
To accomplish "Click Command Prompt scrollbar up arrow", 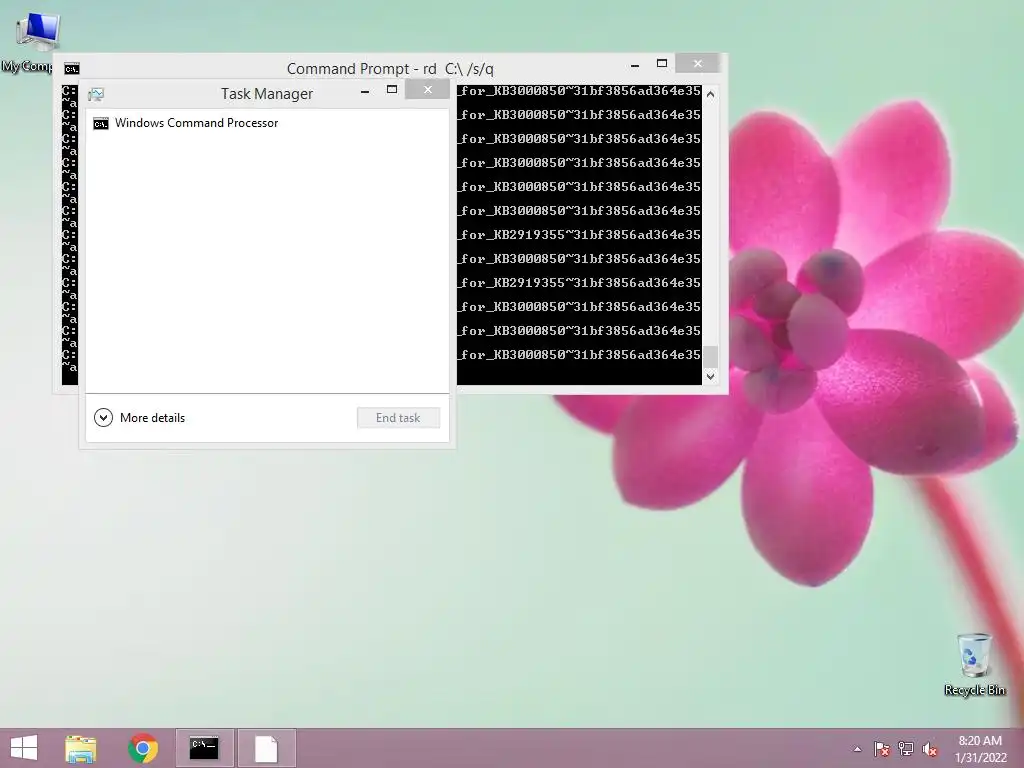I will click(711, 94).
